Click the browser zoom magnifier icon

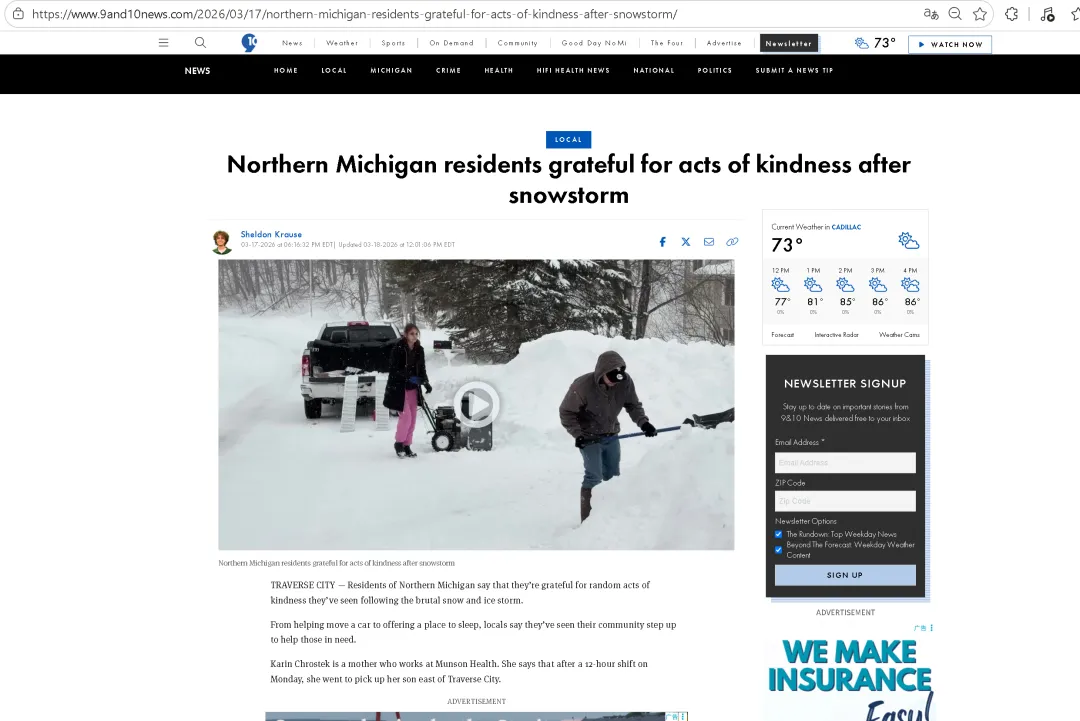(x=955, y=14)
